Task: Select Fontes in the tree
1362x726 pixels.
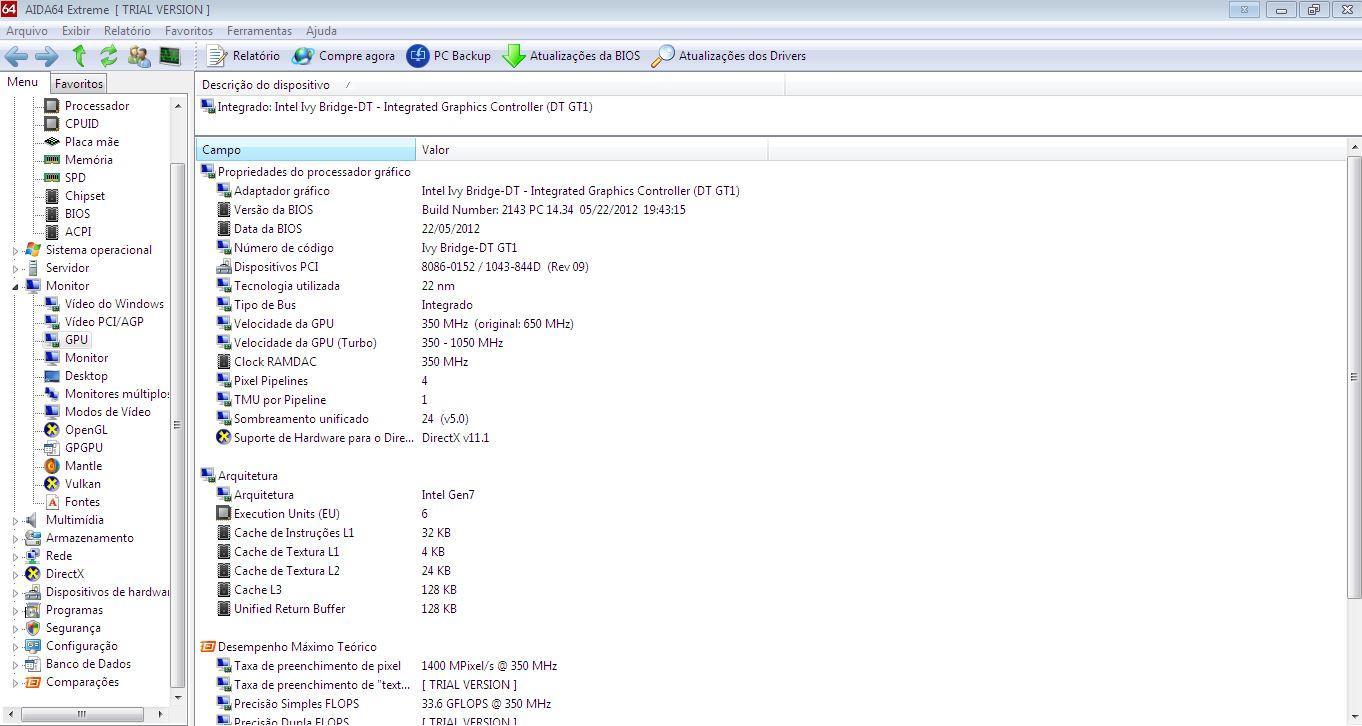Action: pyautogui.click(x=82, y=502)
